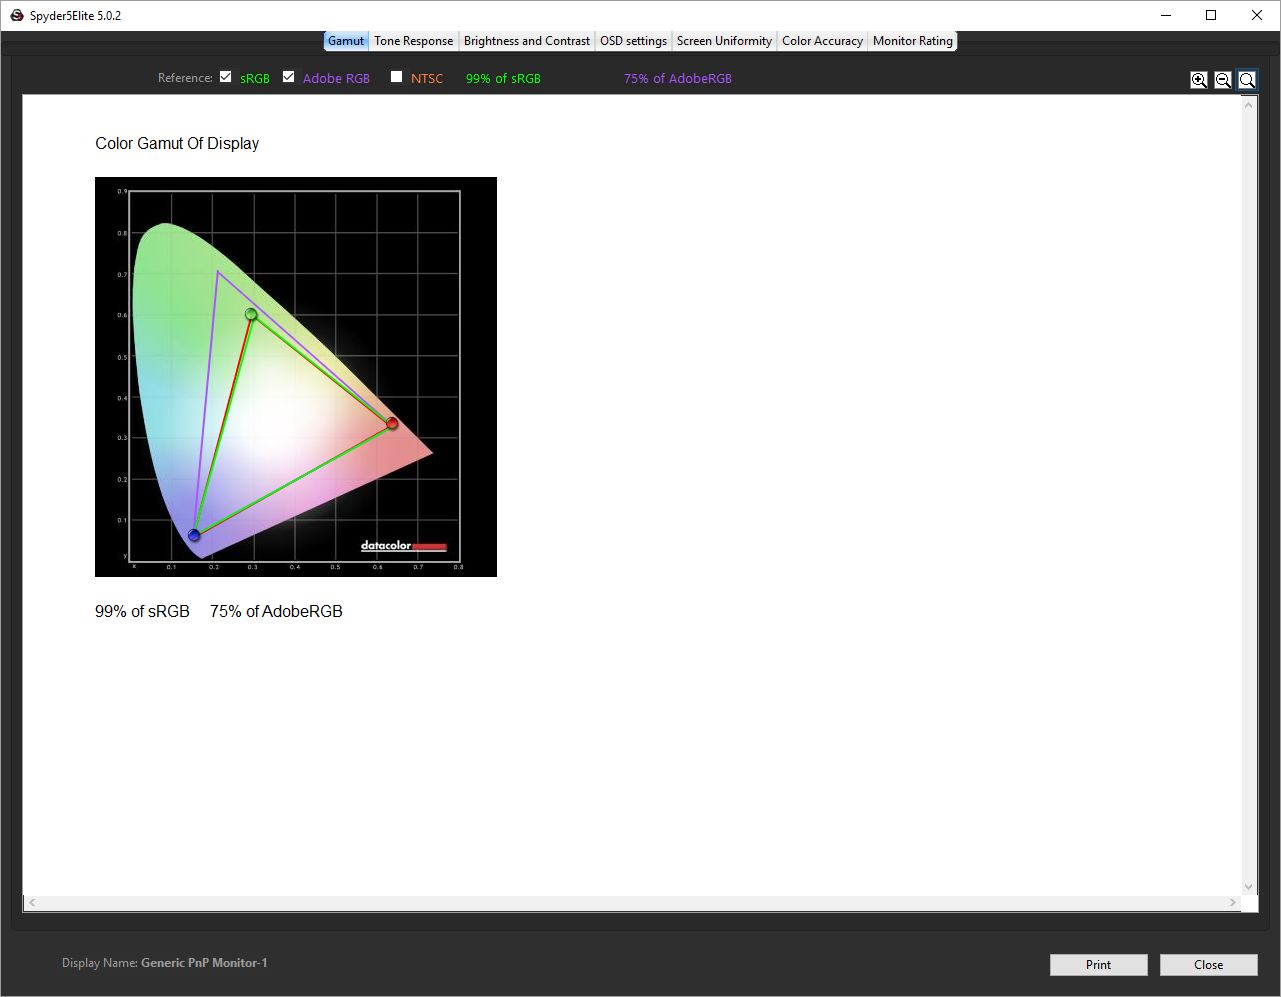The image size is (1281, 997).
Task: Uncheck the sRGB reference checkbox
Action: pos(226,77)
